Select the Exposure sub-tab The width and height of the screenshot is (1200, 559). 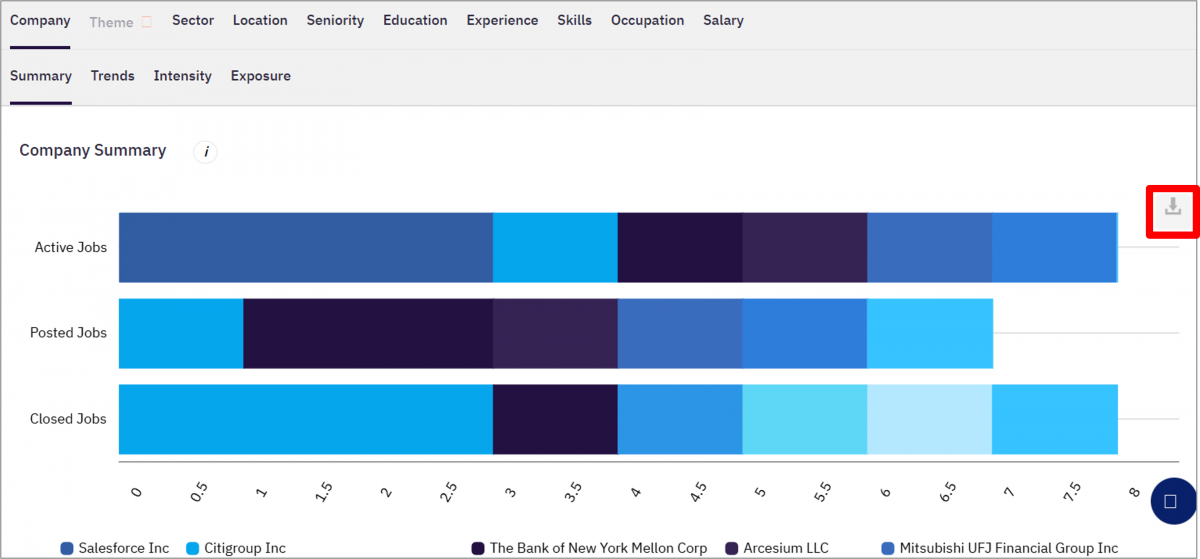click(x=260, y=76)
